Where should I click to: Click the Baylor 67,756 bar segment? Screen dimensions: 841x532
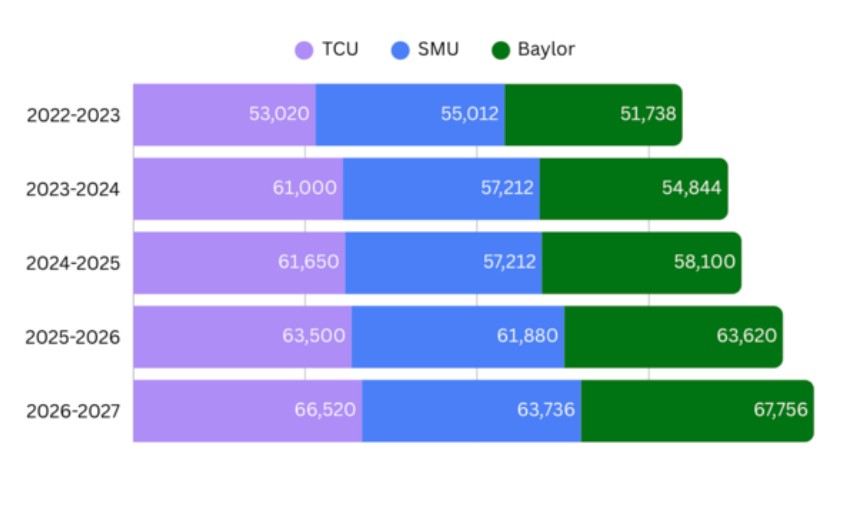coord(697,410)
